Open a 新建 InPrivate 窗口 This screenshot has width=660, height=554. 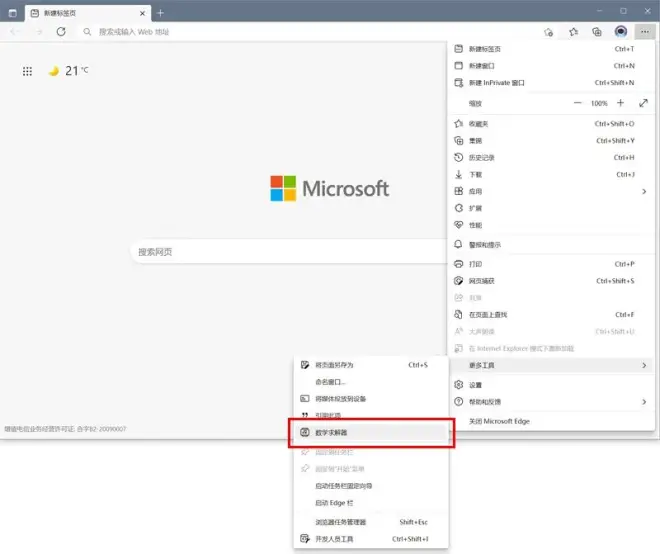click(x=551, y=83)
